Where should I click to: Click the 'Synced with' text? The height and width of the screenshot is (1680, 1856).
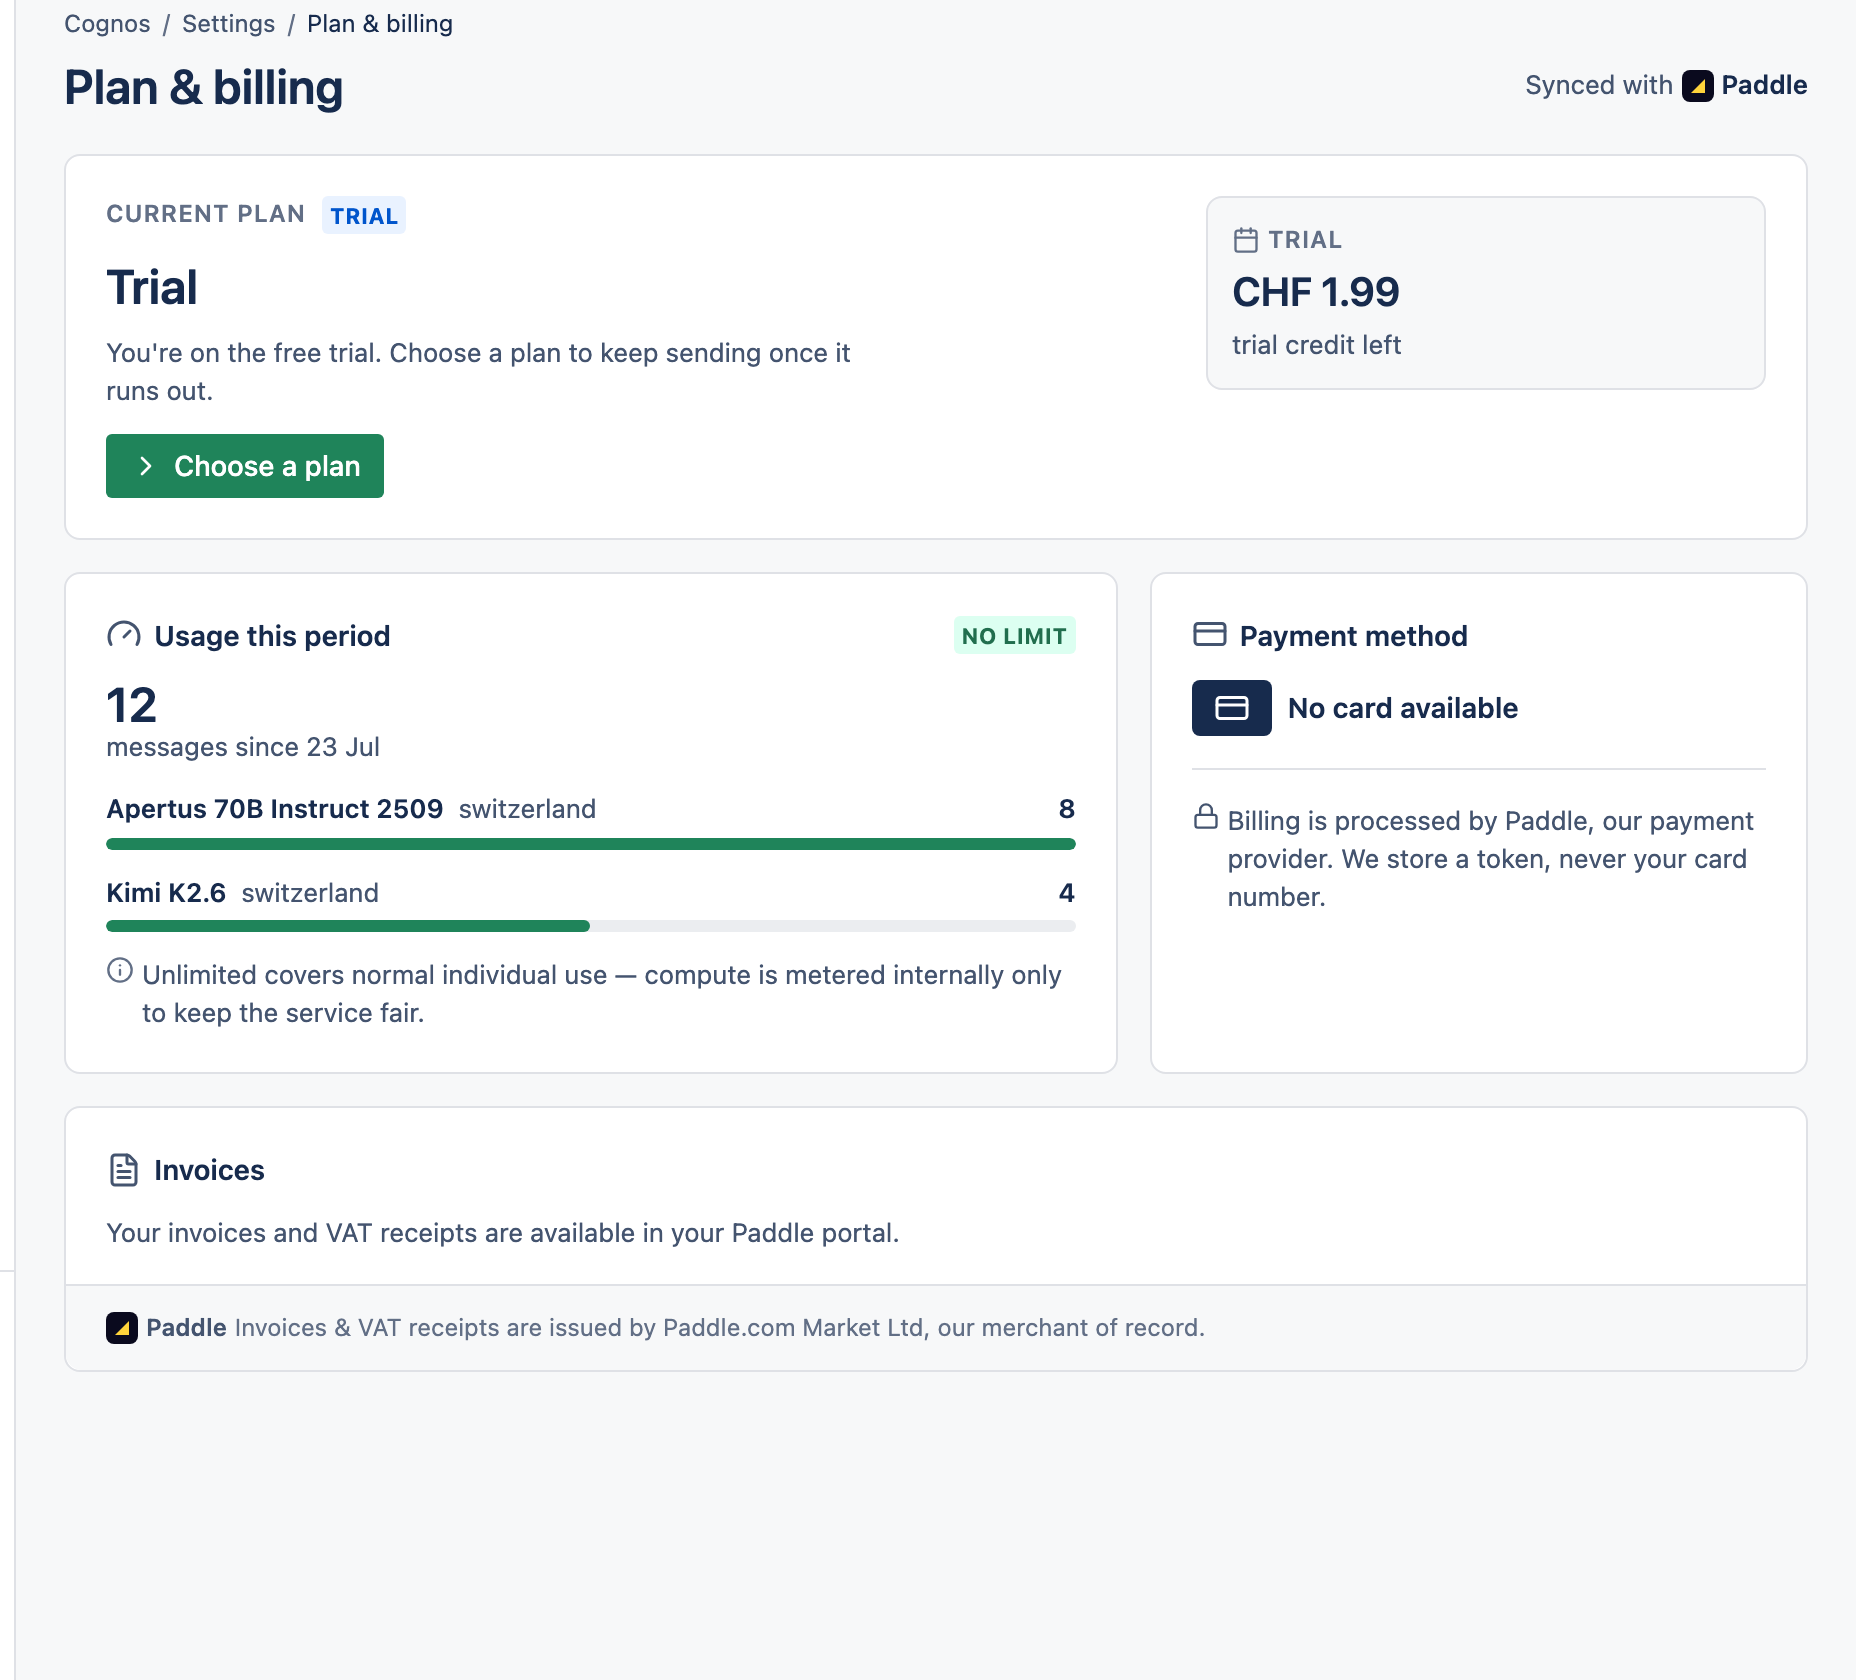(1599, 85)
